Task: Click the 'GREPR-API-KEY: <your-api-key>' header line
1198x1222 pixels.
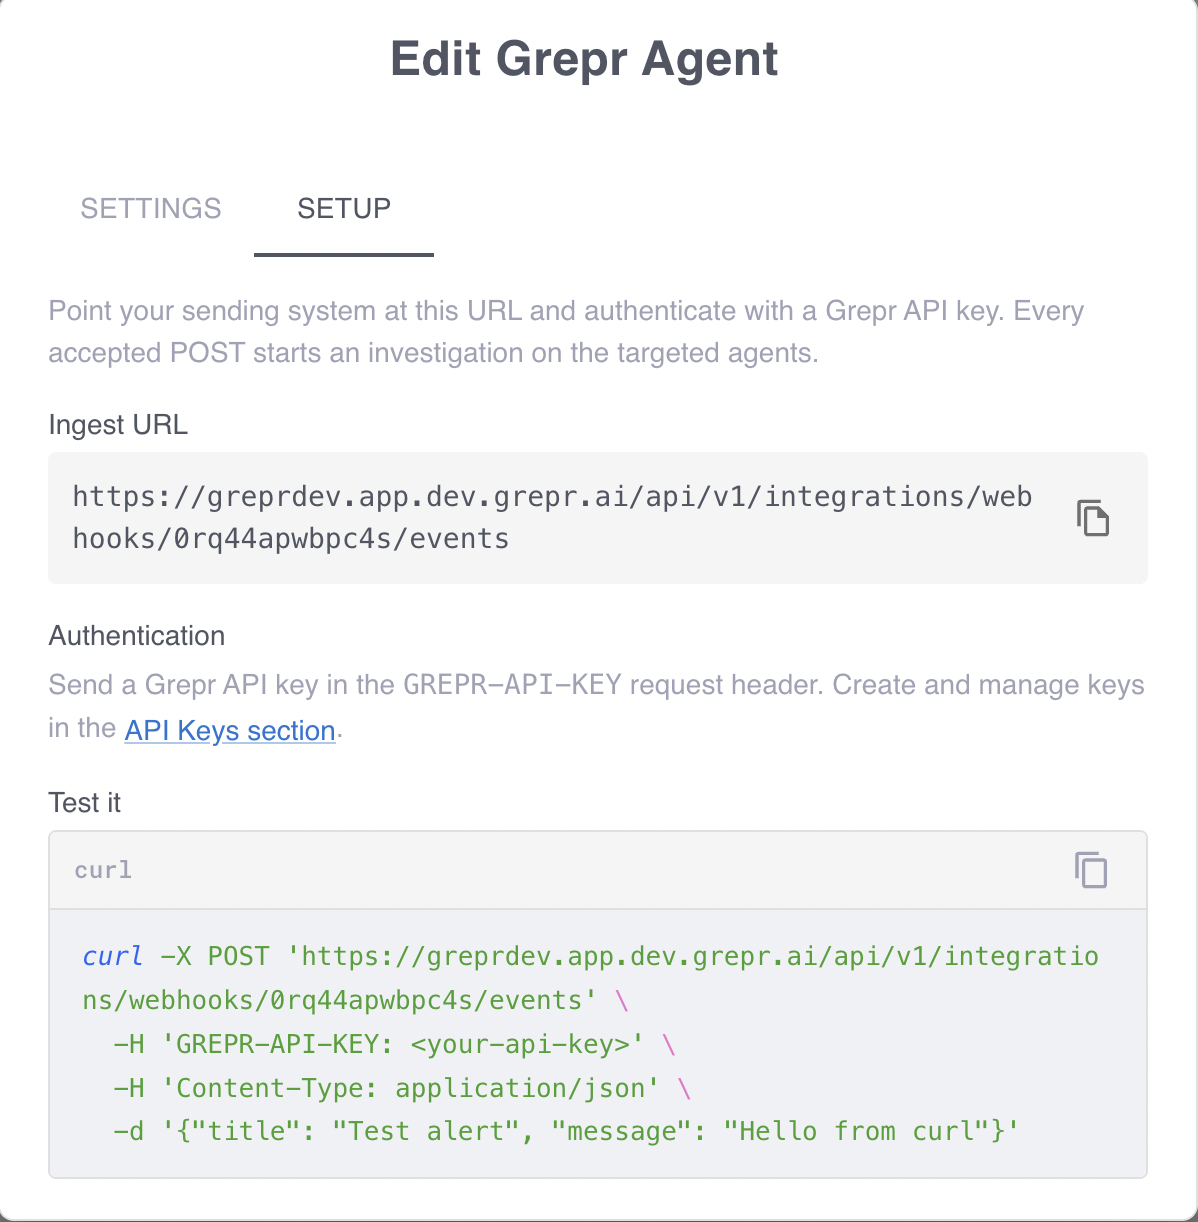Action: (x=395, y=1044)
